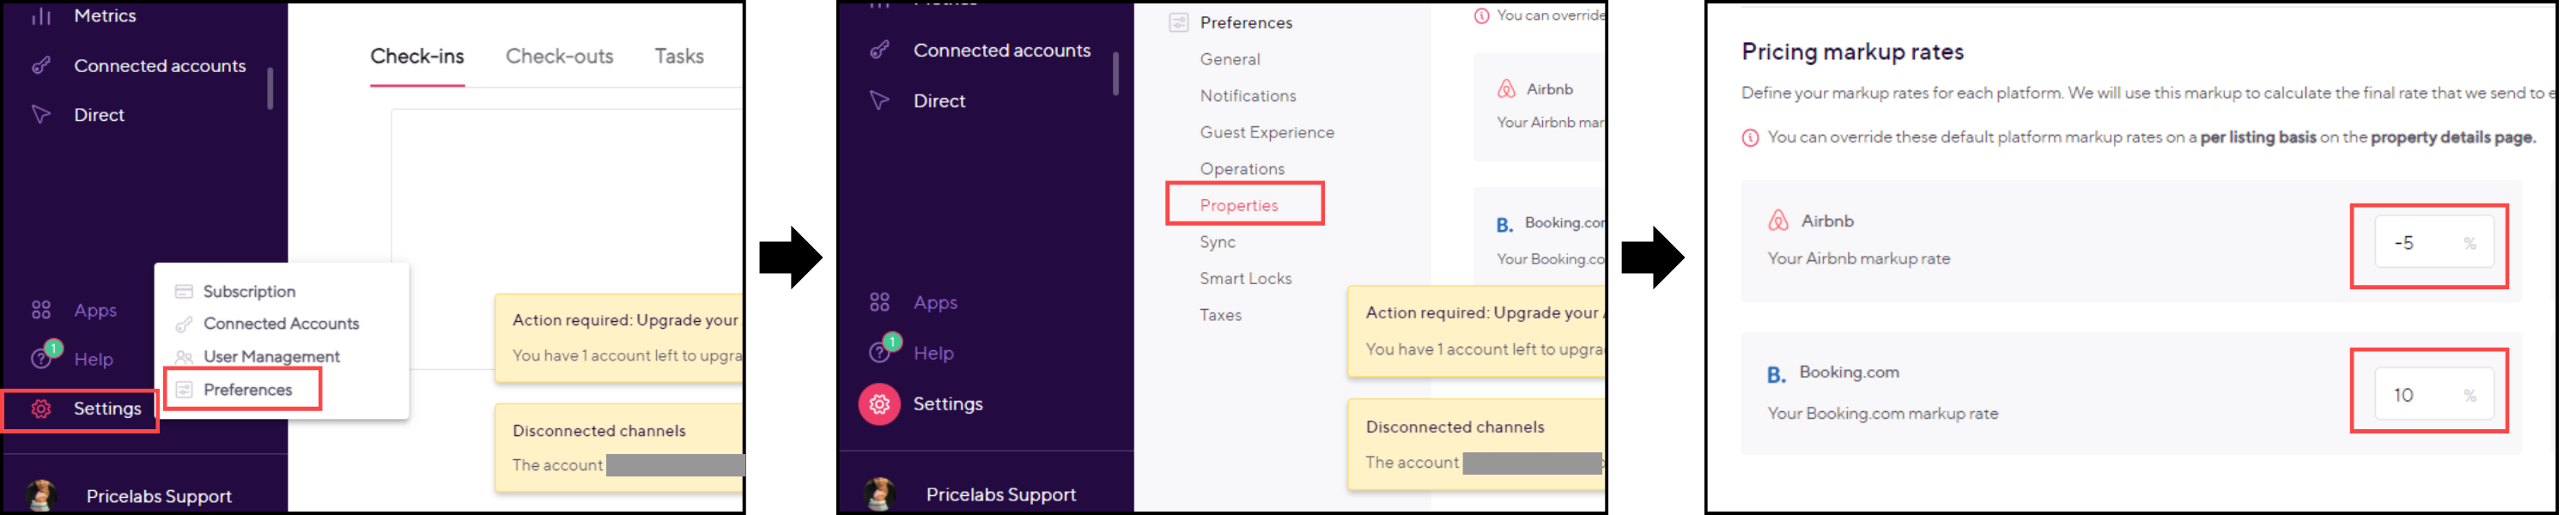Select Smart Locks in the Preferences submenu
Viewport: 2576px width, 515px height.
click(1246, 278)
